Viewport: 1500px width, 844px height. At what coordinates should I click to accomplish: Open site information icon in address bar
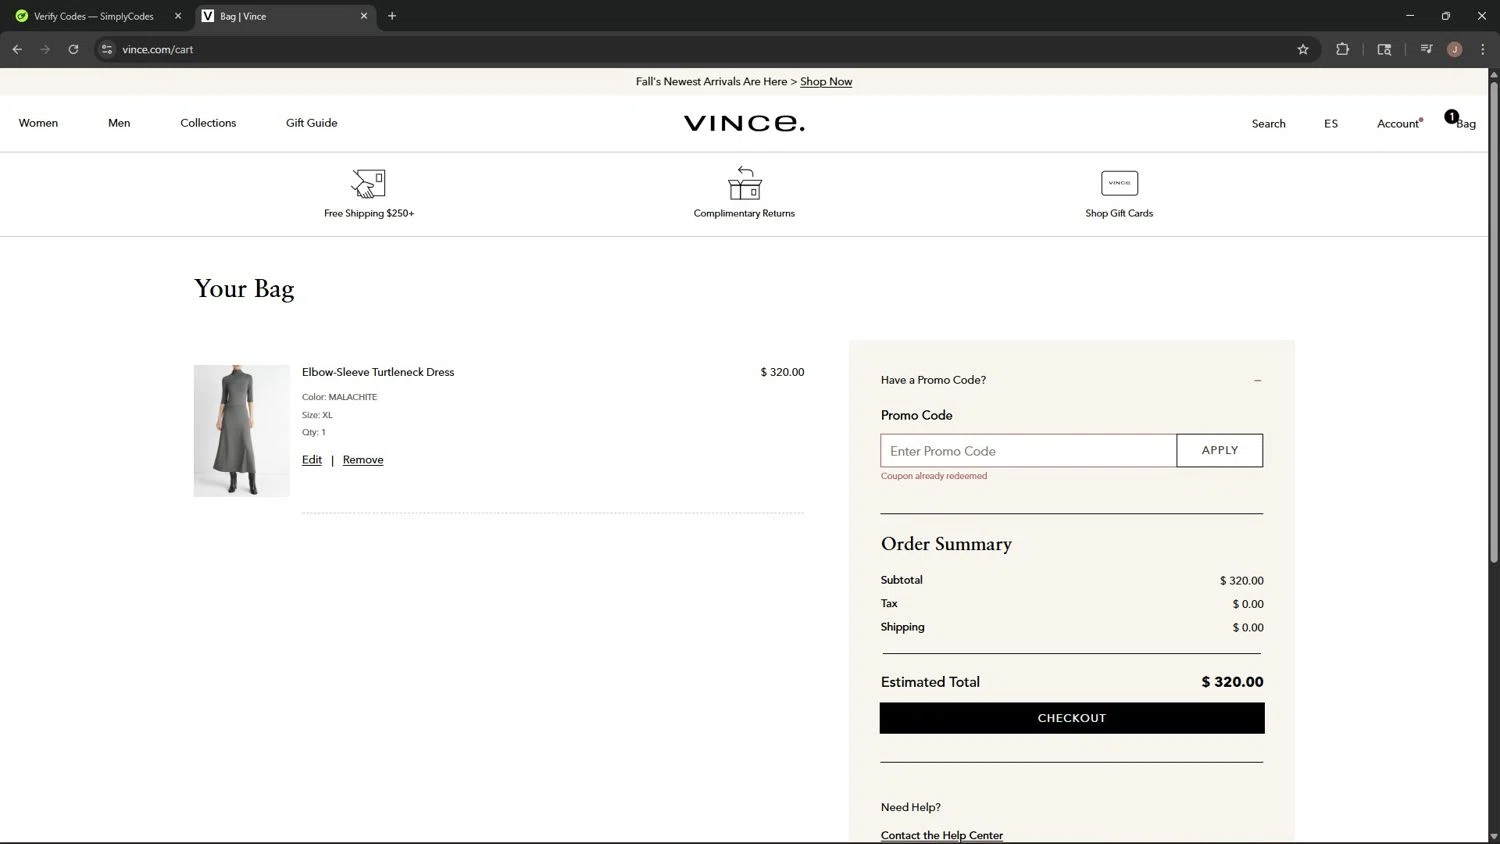click(107, 49)
